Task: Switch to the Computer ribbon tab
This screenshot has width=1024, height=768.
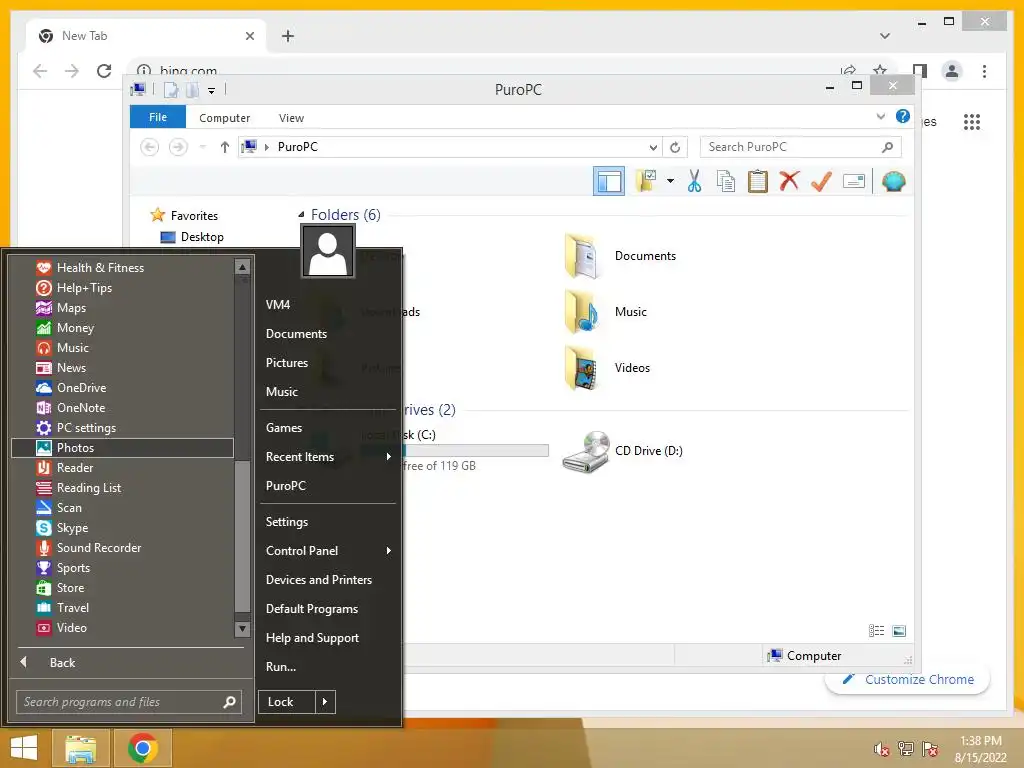Action: point(225,118)
